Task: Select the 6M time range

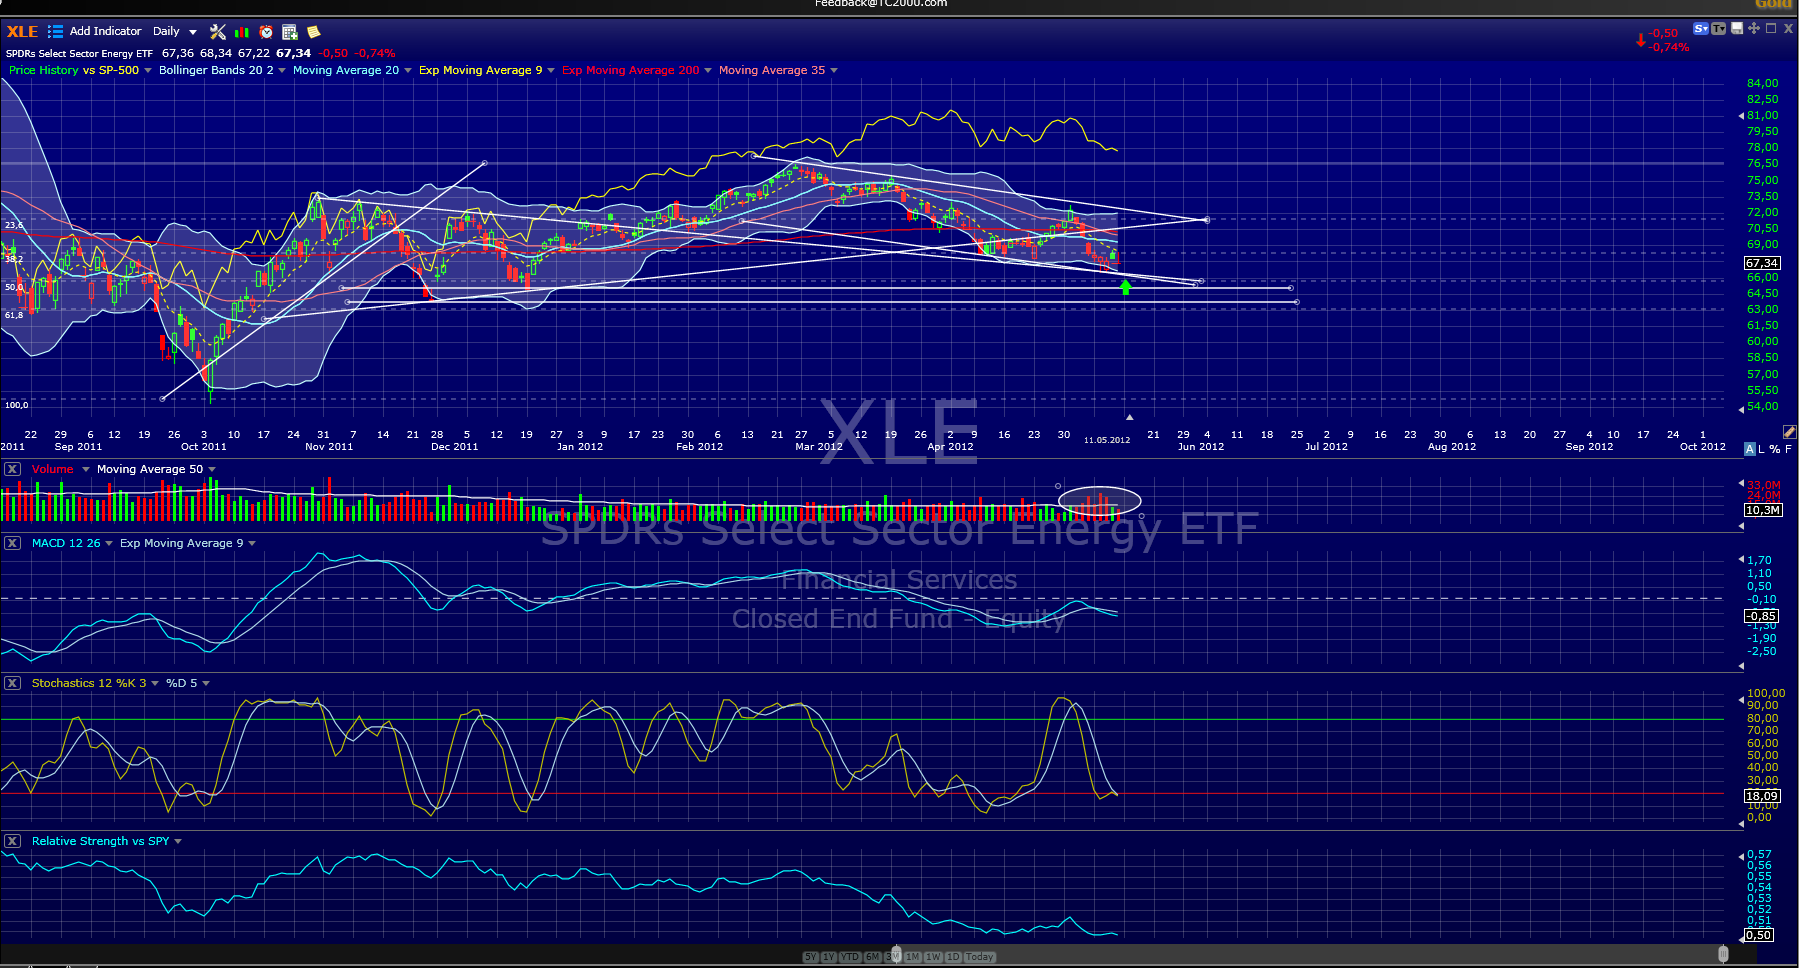Action: (x=873, y=957)
